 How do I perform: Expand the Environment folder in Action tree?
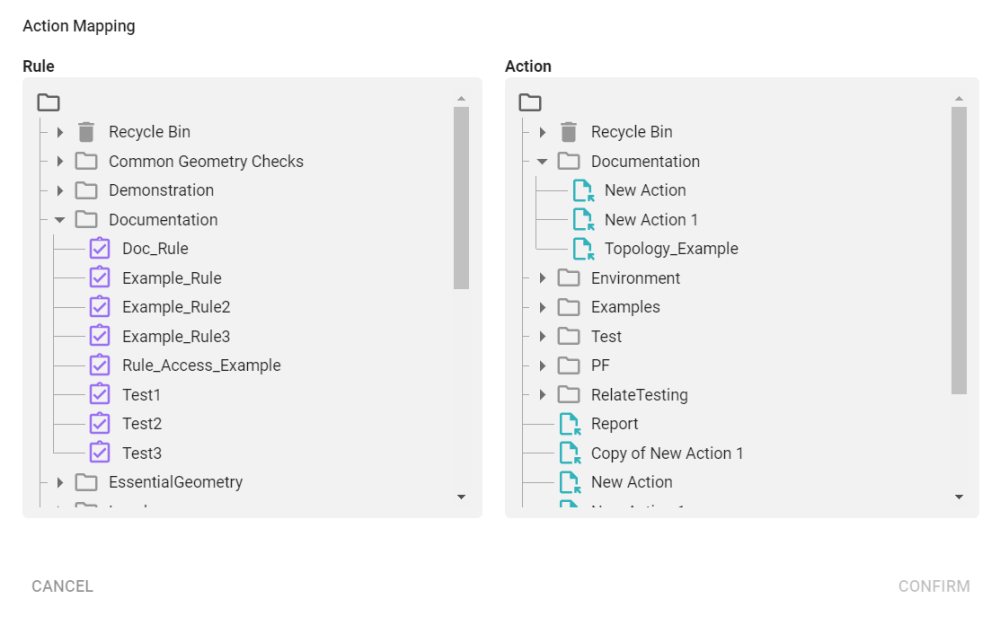(x=542, y=278)
